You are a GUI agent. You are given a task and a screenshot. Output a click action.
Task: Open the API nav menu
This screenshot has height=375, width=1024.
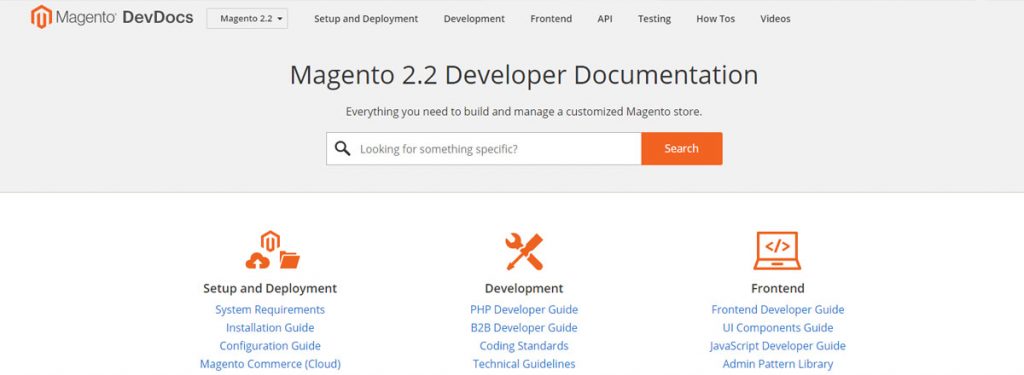[x=605, y=19]
